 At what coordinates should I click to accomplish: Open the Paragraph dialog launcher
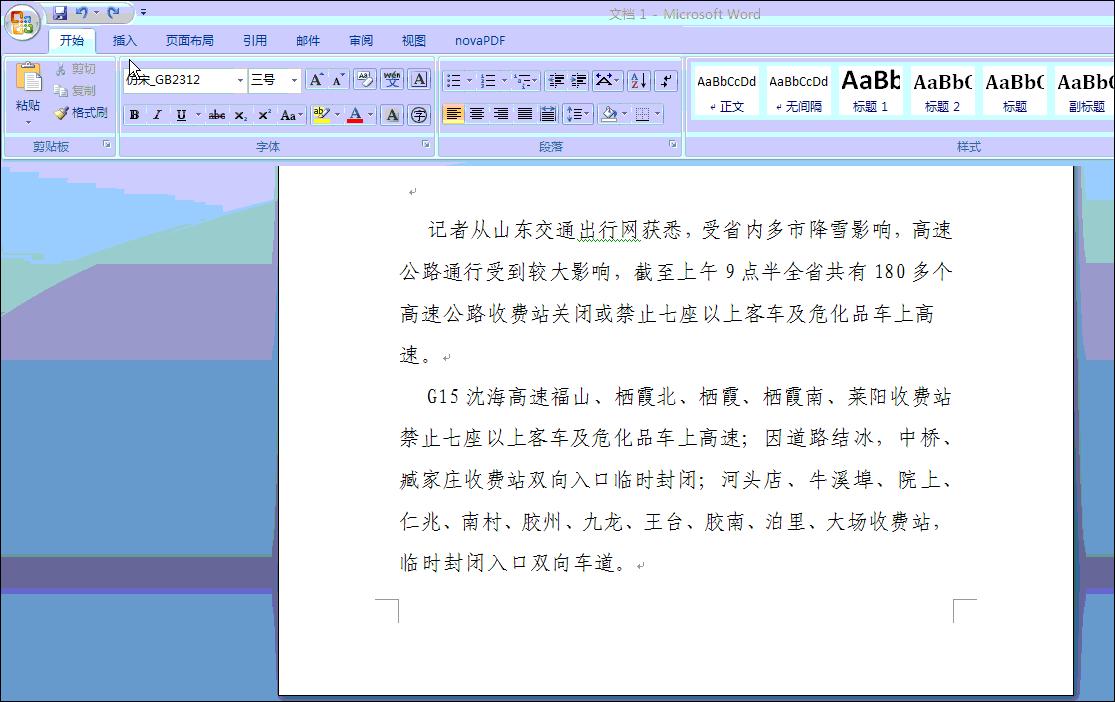click(672, 144)
